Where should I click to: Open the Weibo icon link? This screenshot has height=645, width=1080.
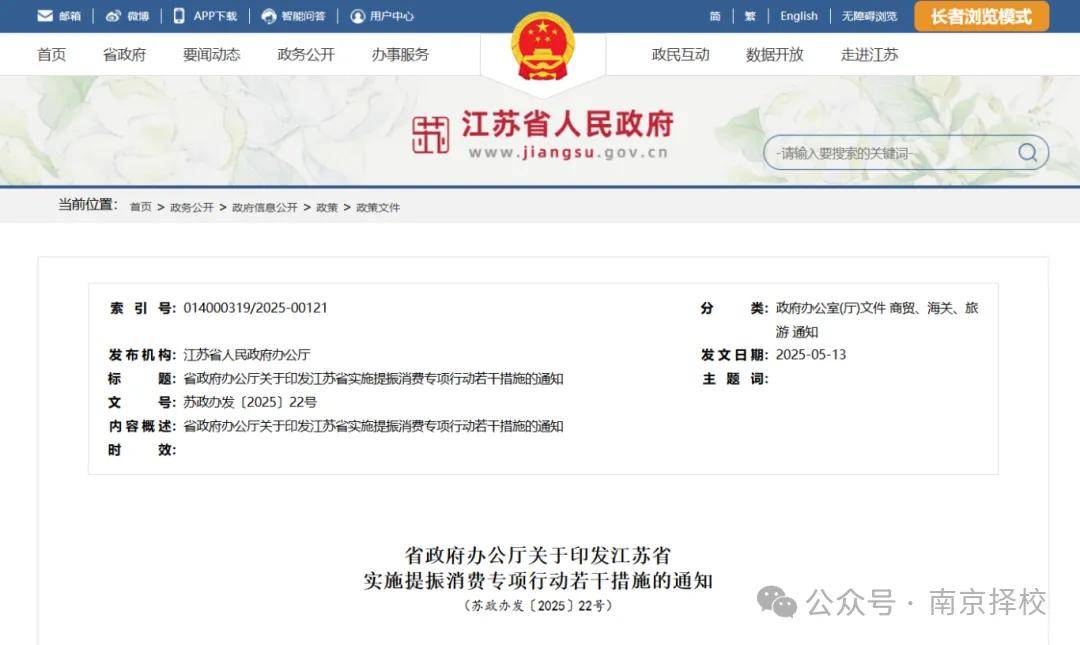(x=113, y=16)
